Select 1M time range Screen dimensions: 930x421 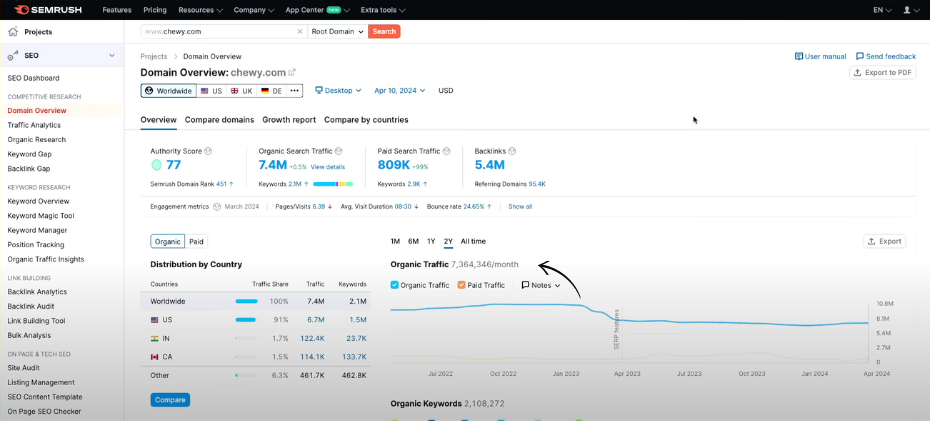pos(395,241)
